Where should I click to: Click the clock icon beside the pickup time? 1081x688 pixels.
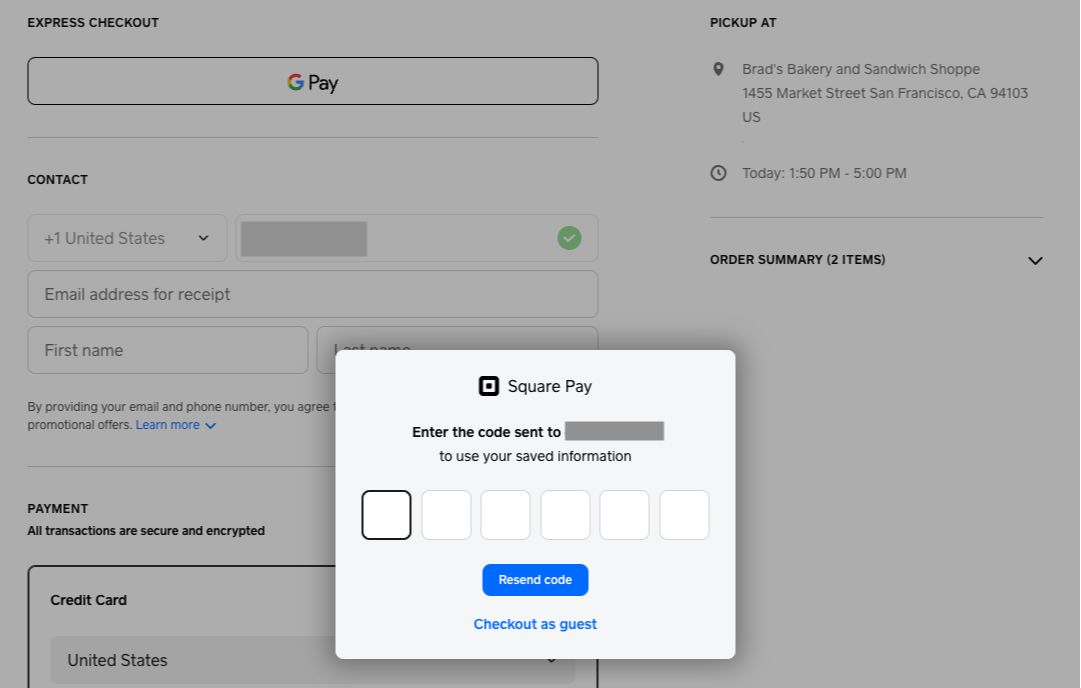tap(718, 173)
